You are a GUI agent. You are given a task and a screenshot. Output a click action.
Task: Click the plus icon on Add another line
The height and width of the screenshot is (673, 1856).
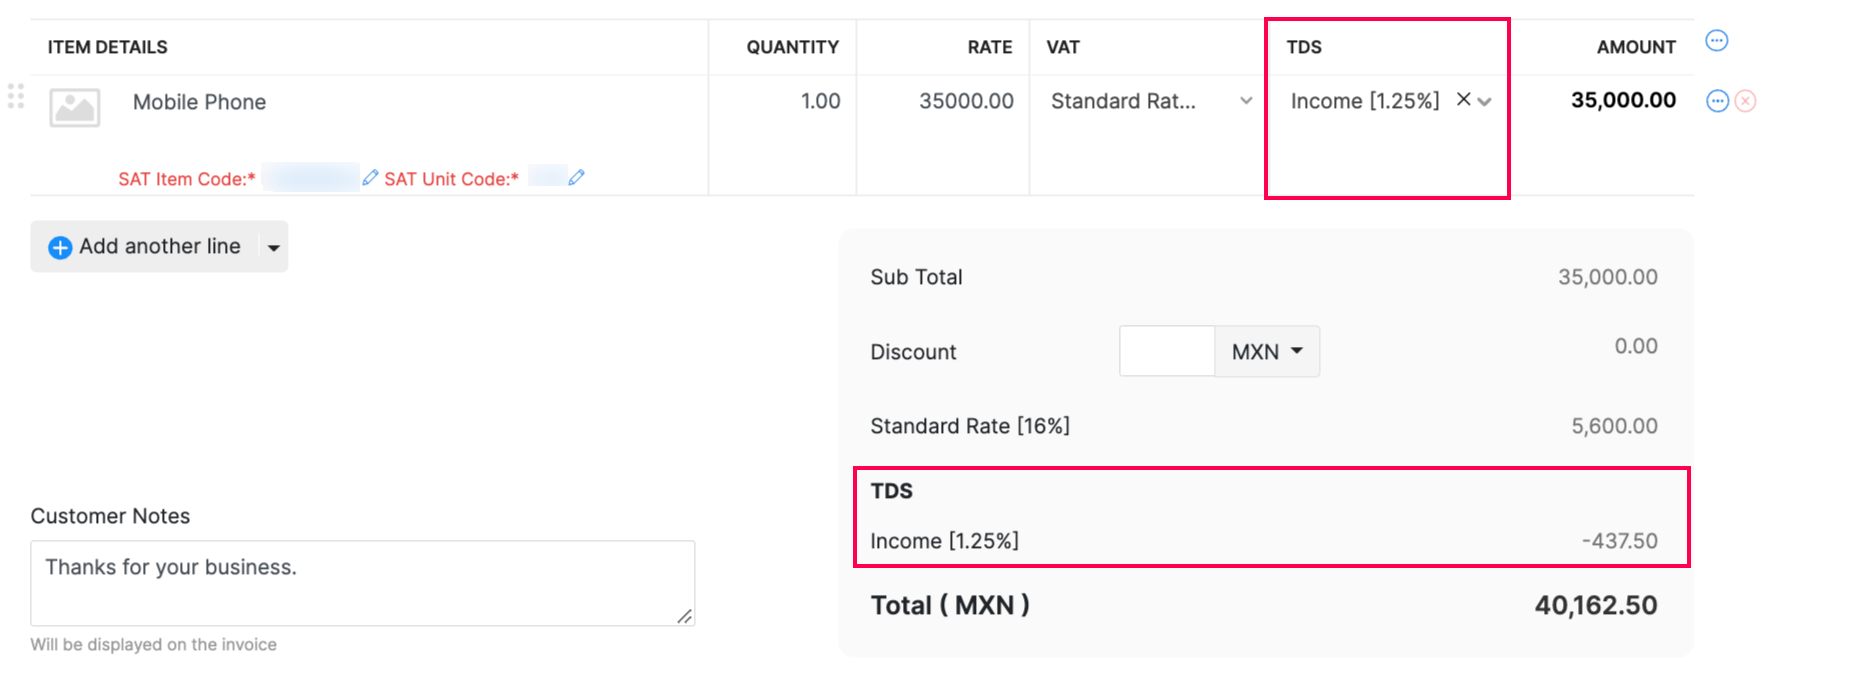click(x=60, y=246)
